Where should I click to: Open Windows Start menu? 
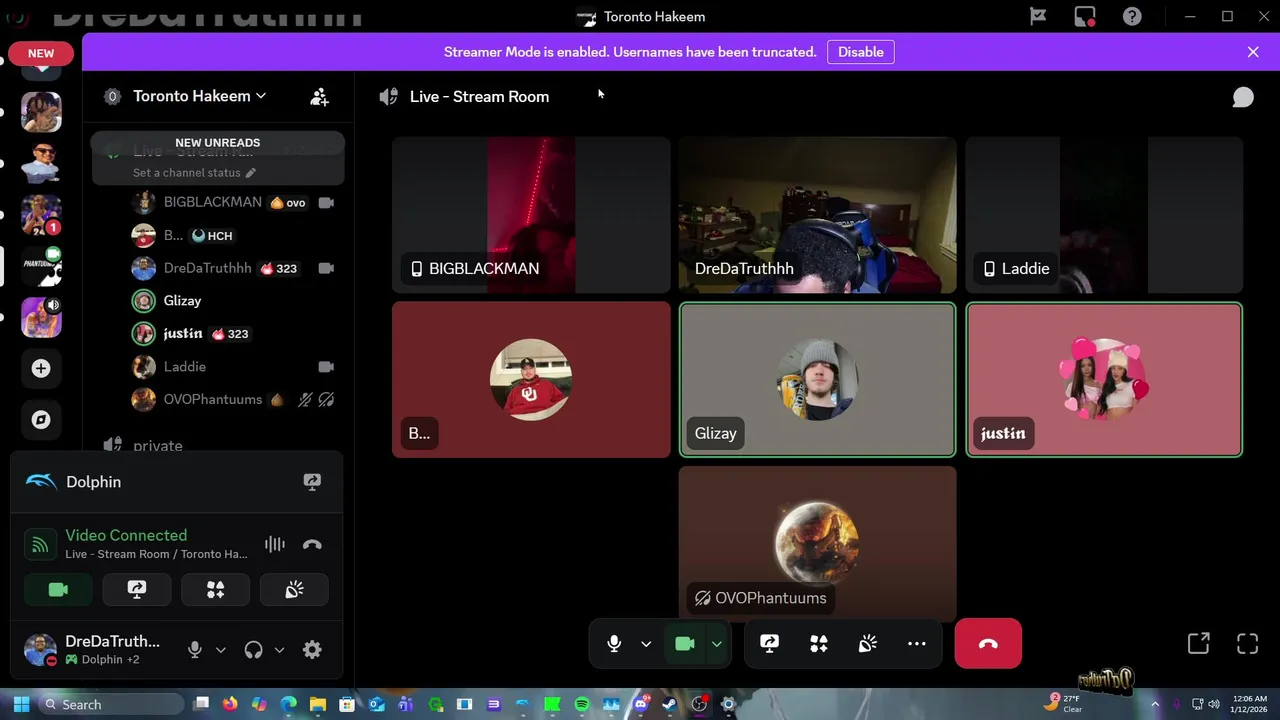21,704
